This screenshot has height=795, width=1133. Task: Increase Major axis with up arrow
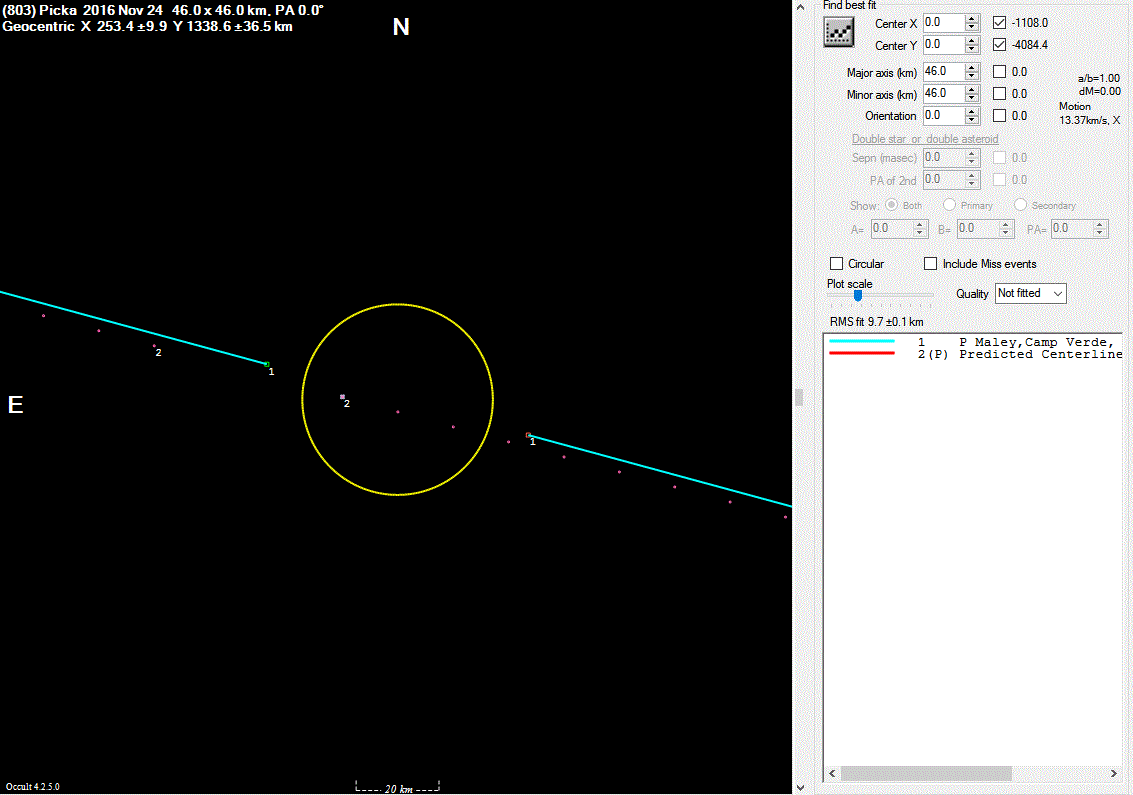click(x=972, y=68)
